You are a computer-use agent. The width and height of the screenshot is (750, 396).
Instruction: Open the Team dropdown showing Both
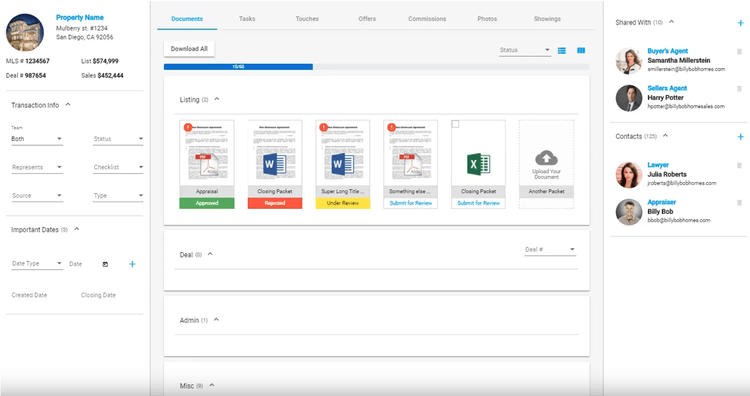37,139
